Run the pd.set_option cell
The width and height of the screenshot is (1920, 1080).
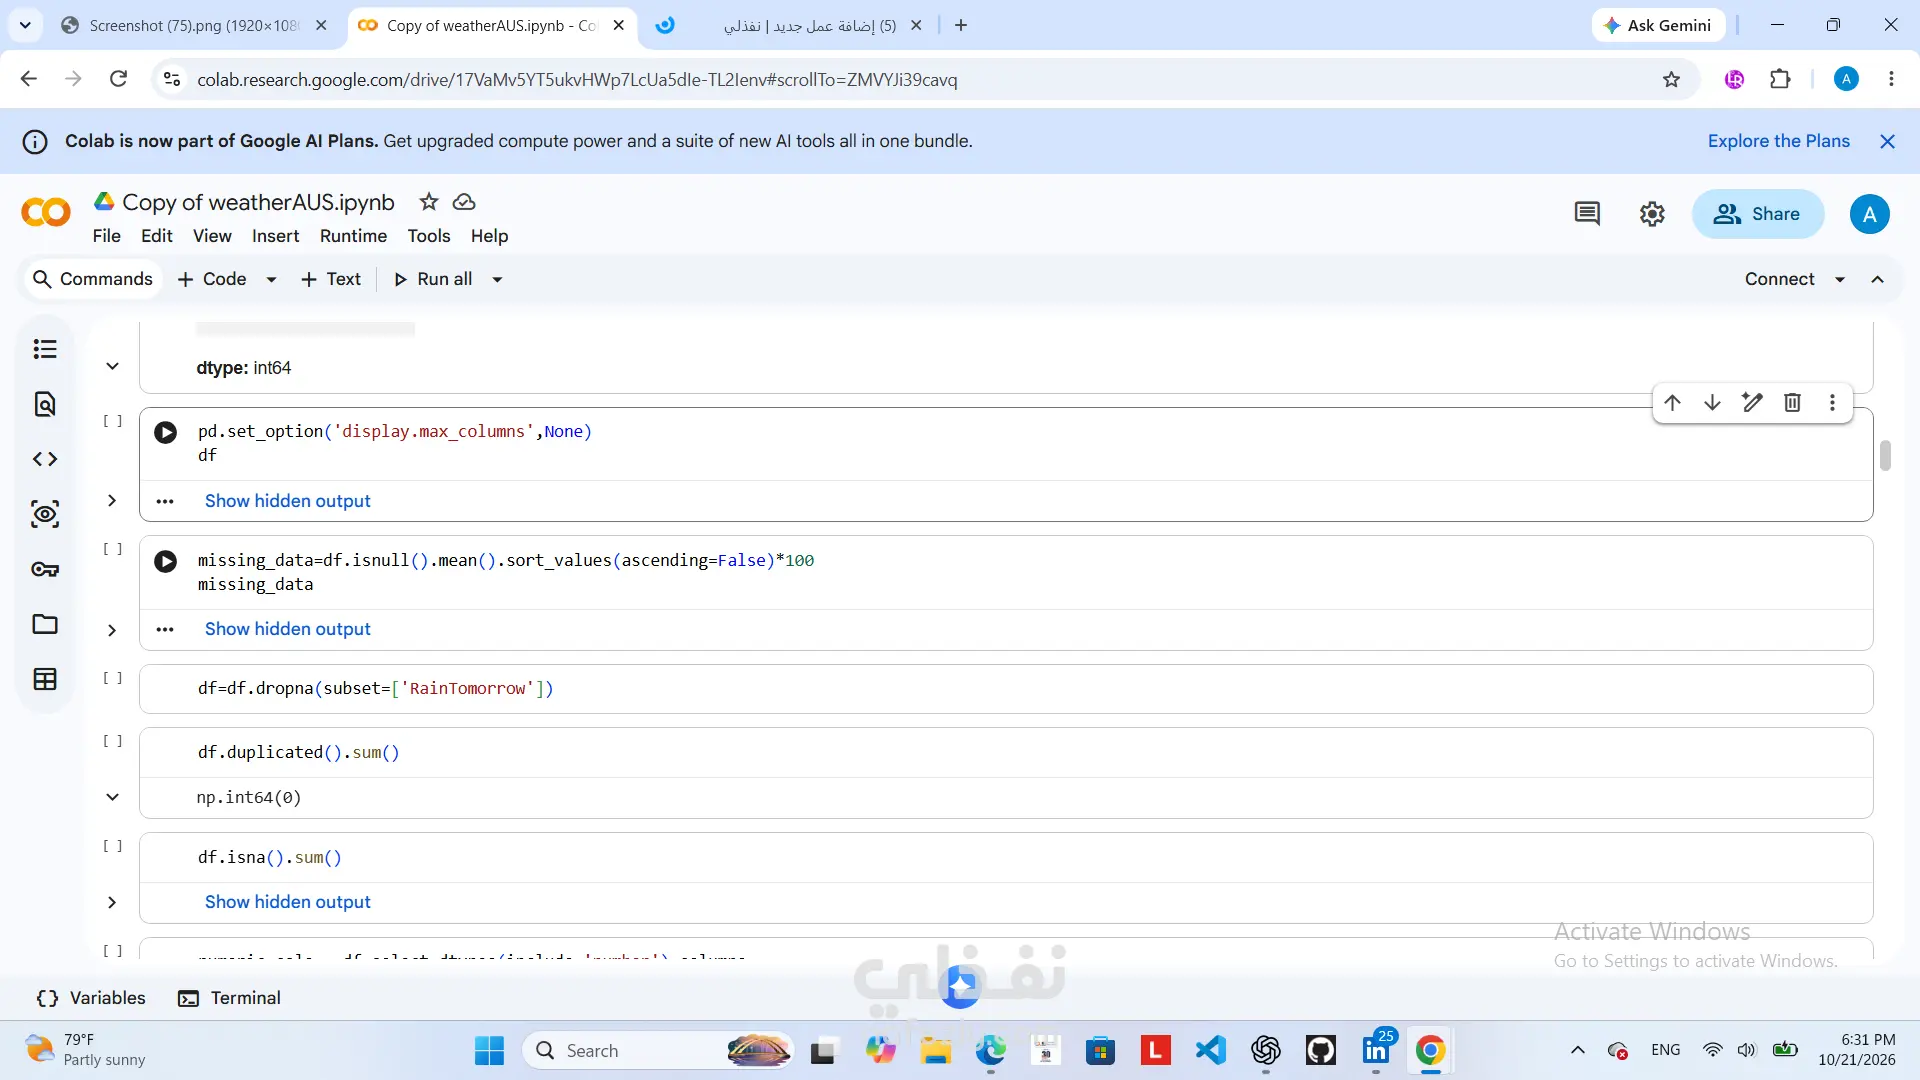166,432
